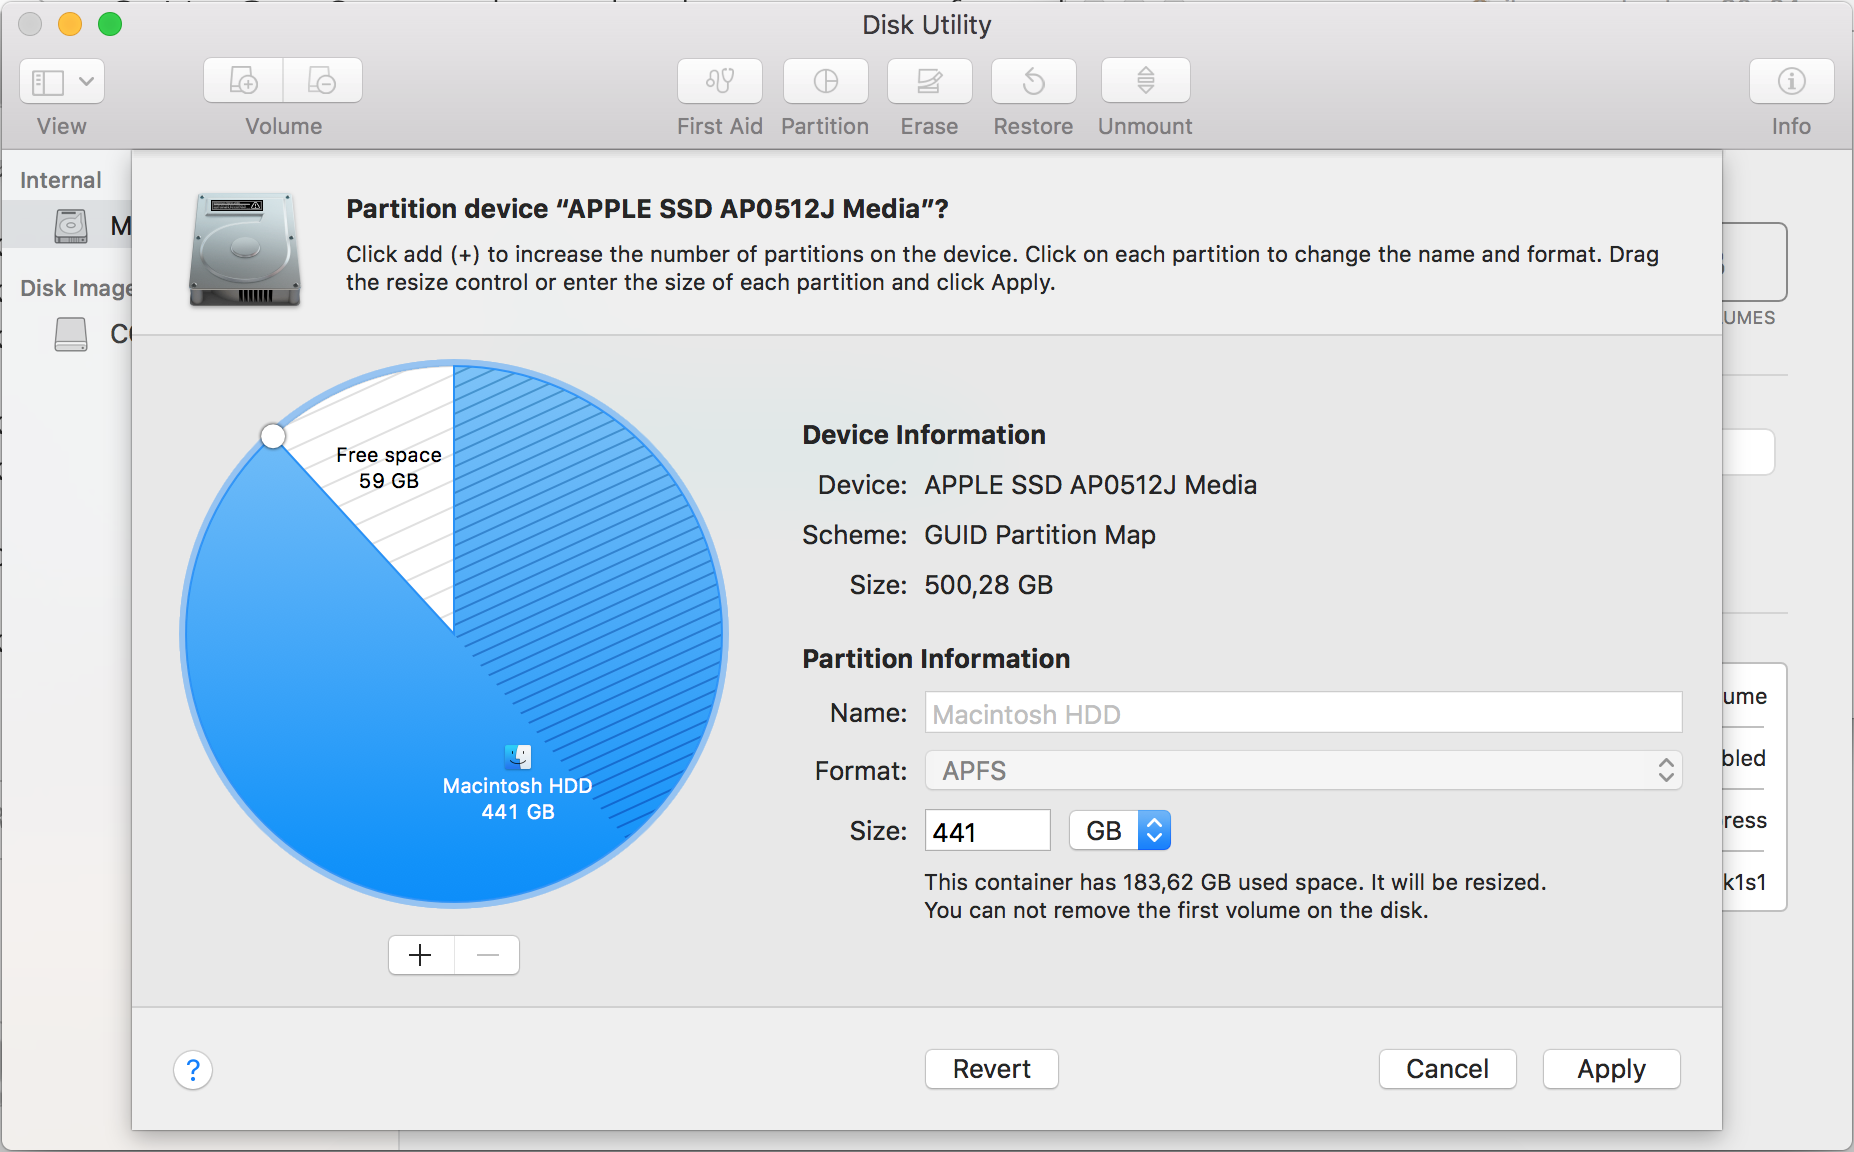Click the remove volume icon in toolbar
The height and width of the screenshot is (1152, 1854).
[x=322, y=81]
